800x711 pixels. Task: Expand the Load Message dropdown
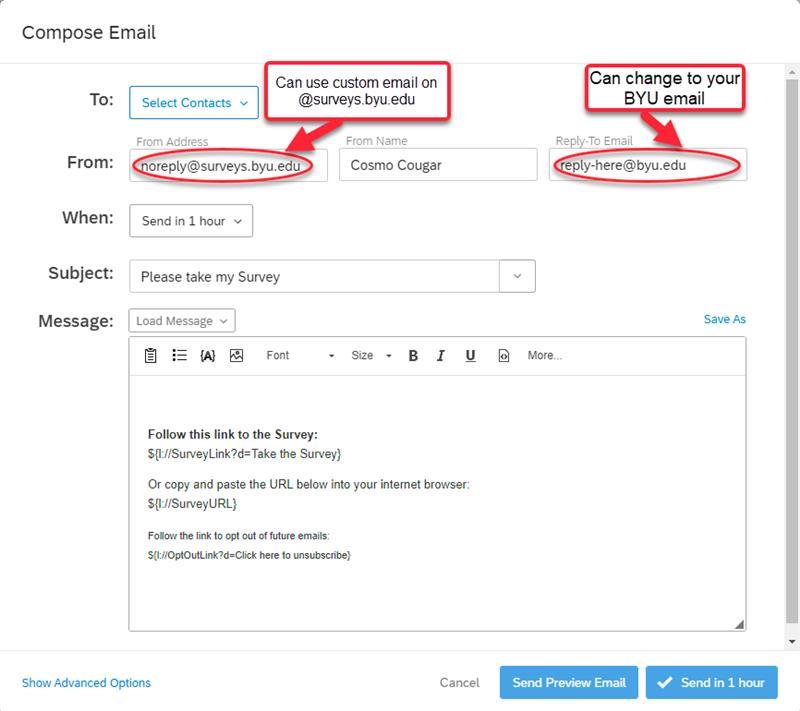coord(182,321)
